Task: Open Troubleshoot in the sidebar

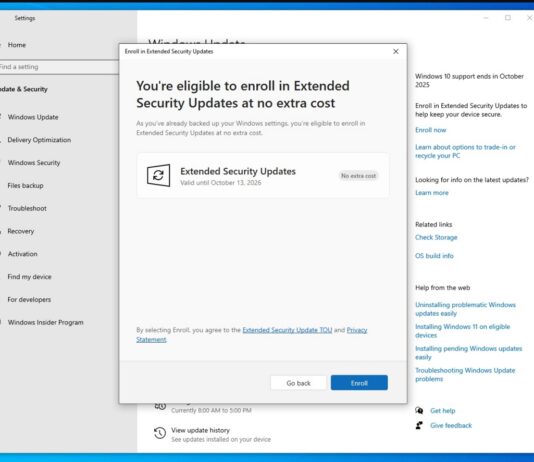Action: (27, 208)
